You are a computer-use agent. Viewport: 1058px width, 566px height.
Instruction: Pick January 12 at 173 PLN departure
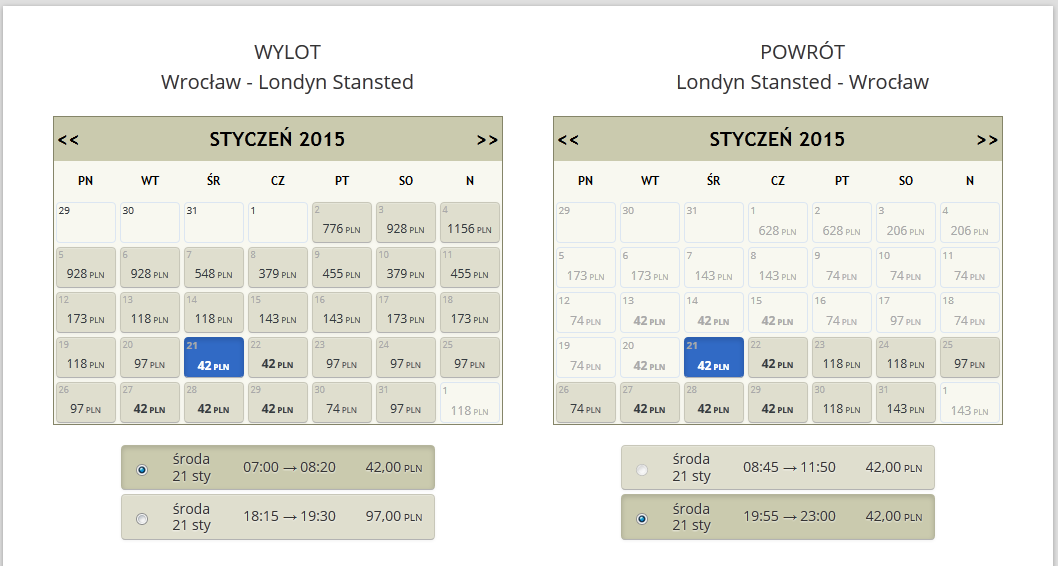click(85, 312)
